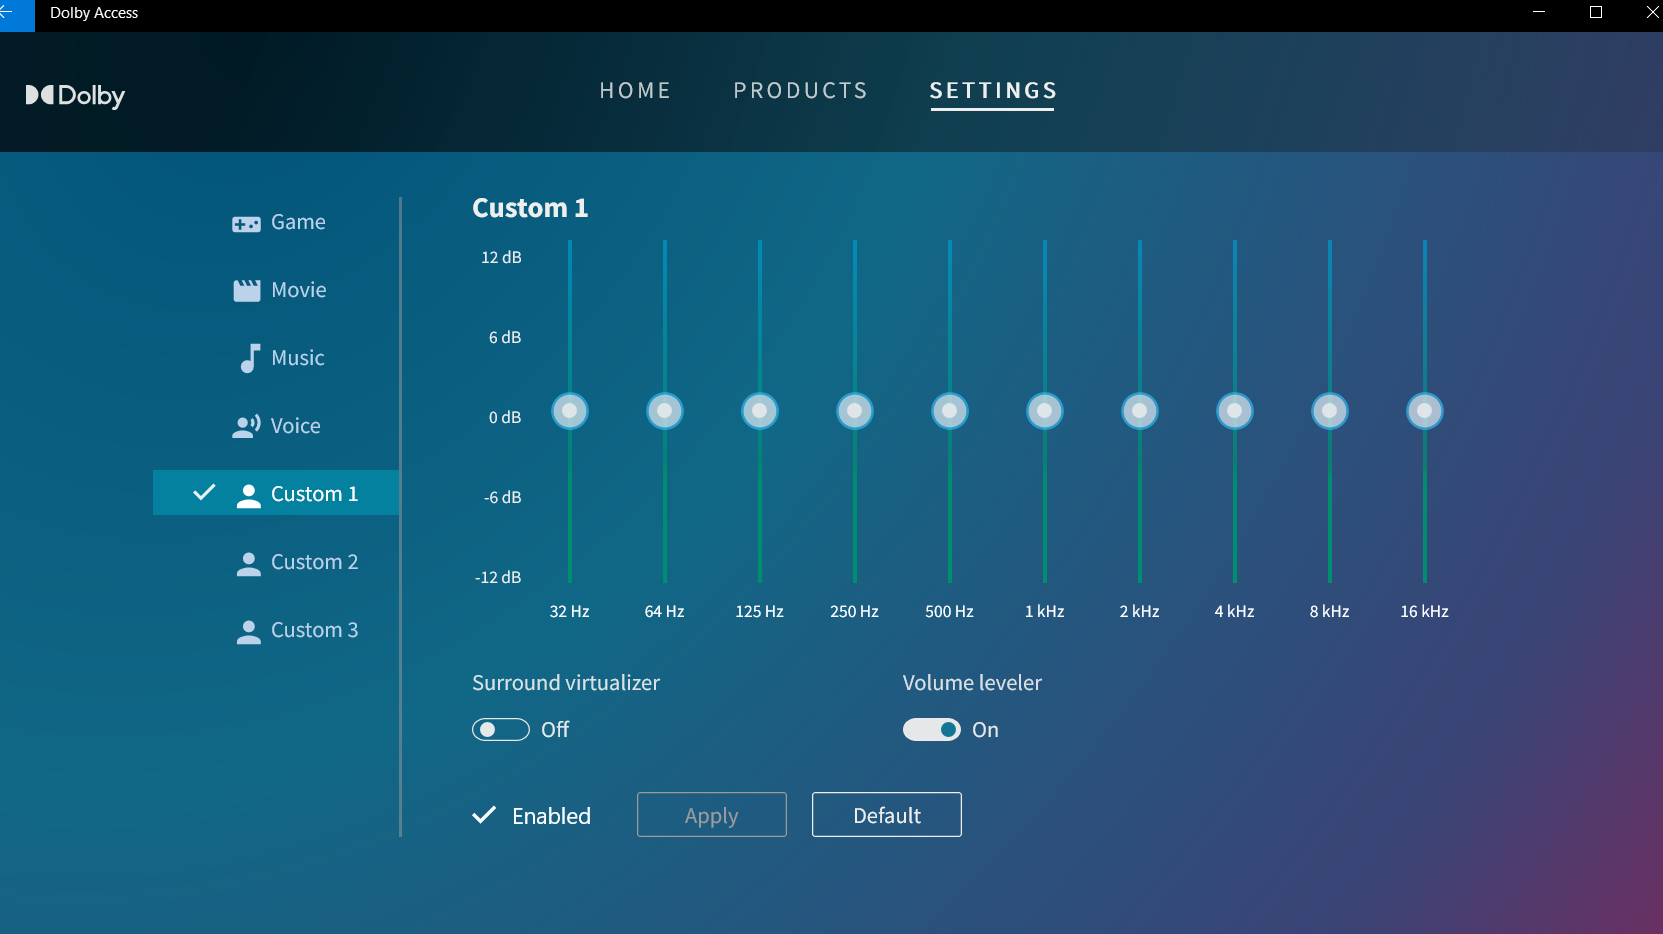The width and height of the screenshot is (1663, 934).
Task: Click the Movie clapperboard icon
Action: [x=247, y=290]
